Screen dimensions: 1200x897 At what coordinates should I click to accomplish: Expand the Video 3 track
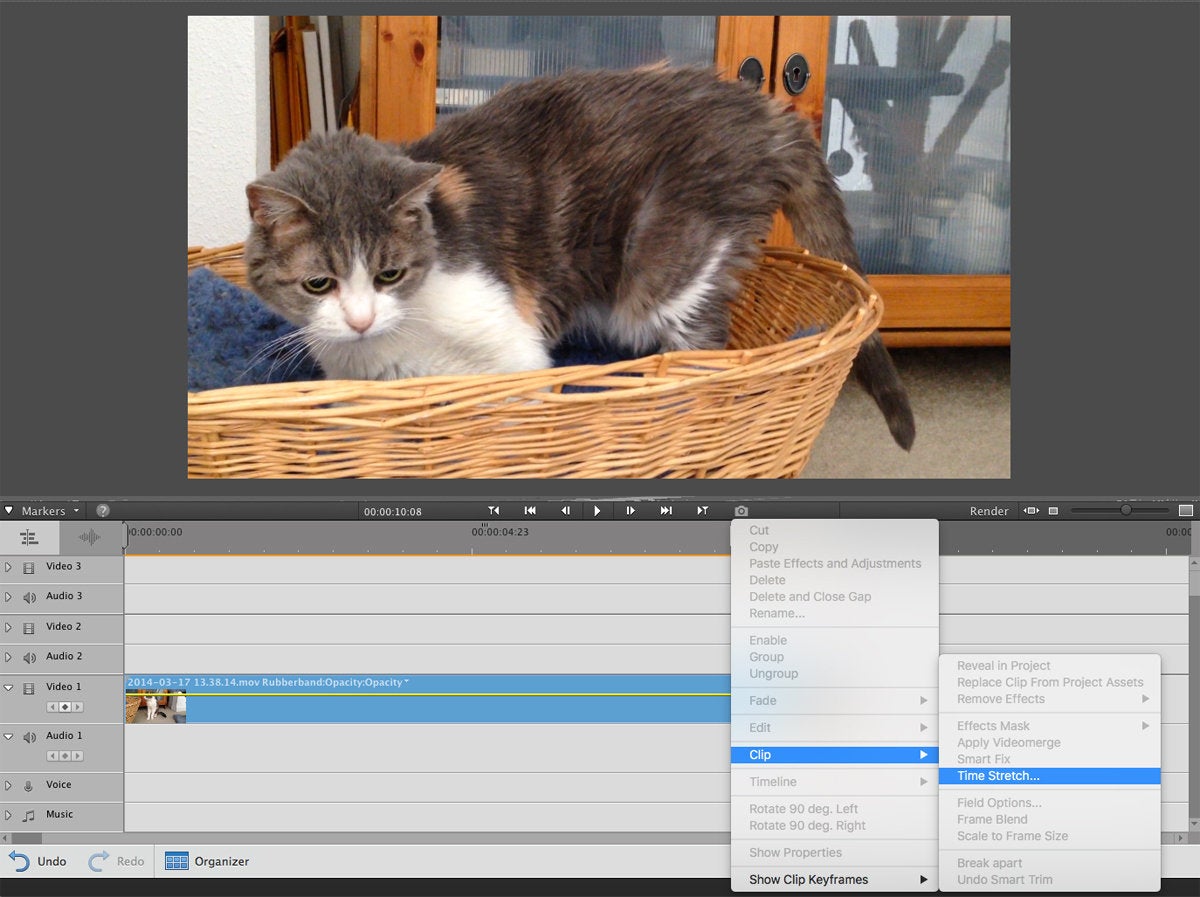click(8, 567)
